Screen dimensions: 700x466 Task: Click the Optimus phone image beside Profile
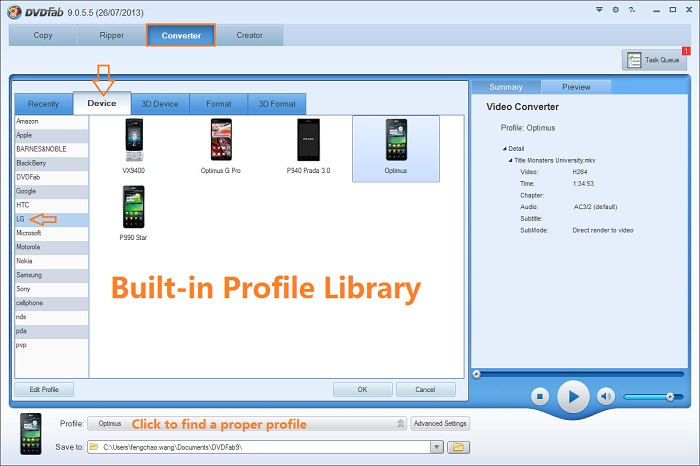click(x=31, y=434)
